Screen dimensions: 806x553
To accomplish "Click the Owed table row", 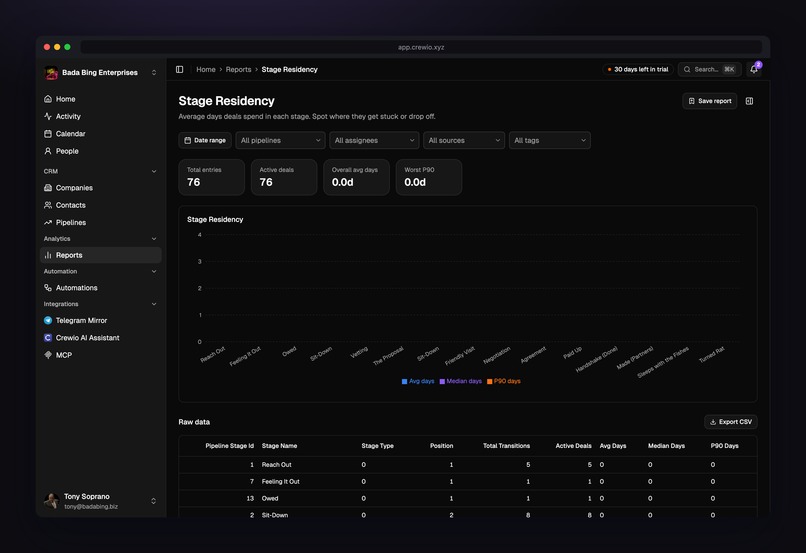I will coord(468,499).
